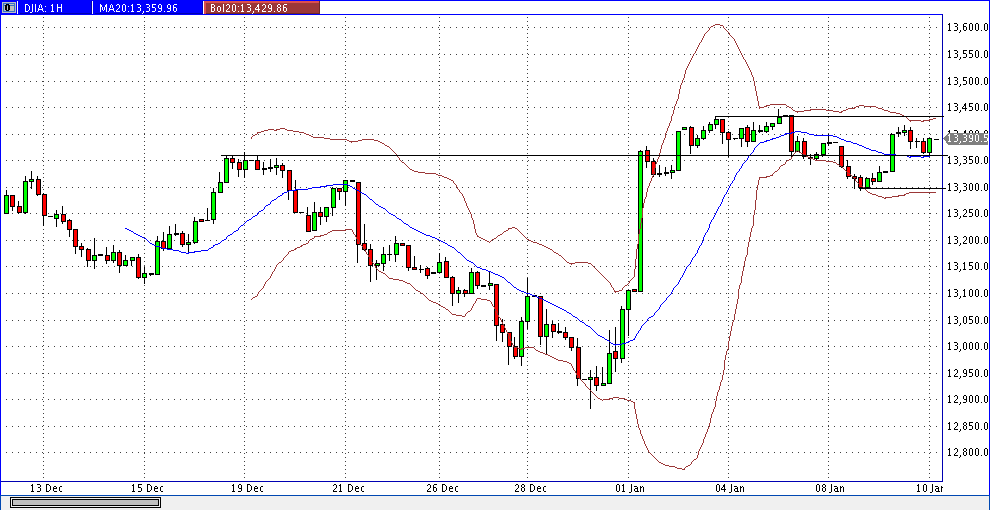The width and height of the screenshot is (990, 510).
Task: Click the 13,600 price axis label
Action: tap(966, 27)
